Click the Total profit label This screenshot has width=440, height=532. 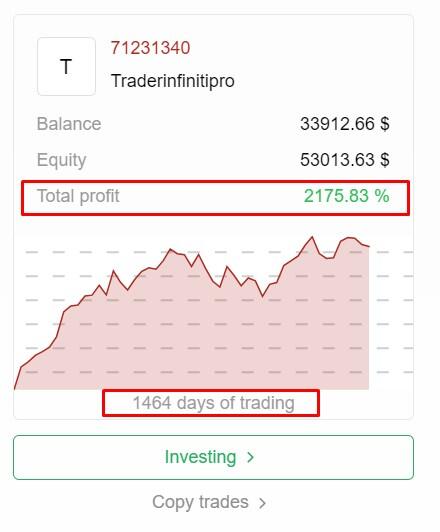pos(78,196)
